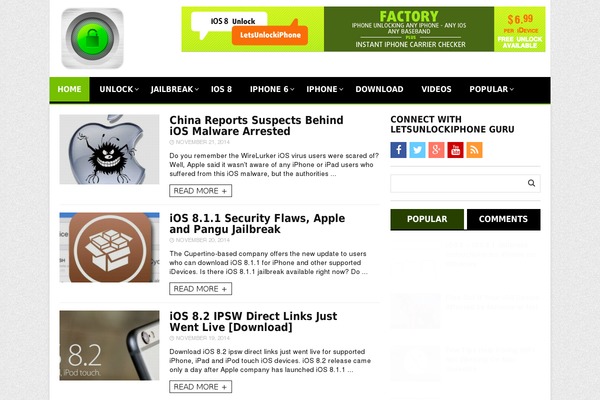Expand the Jailbreak menu dropdown

[174, 89]
